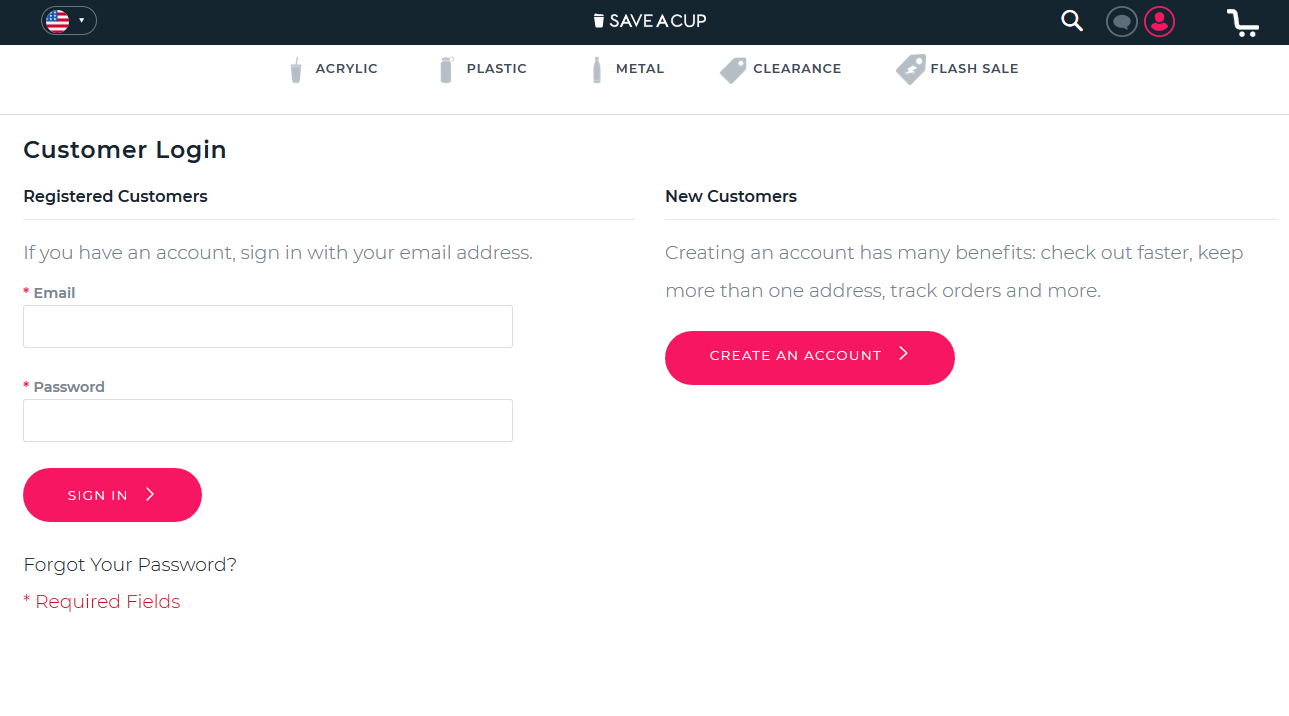Click the Create an Account button
Image resolution: width=1289 pixels, height=716 pixels.
click(810, 358)
